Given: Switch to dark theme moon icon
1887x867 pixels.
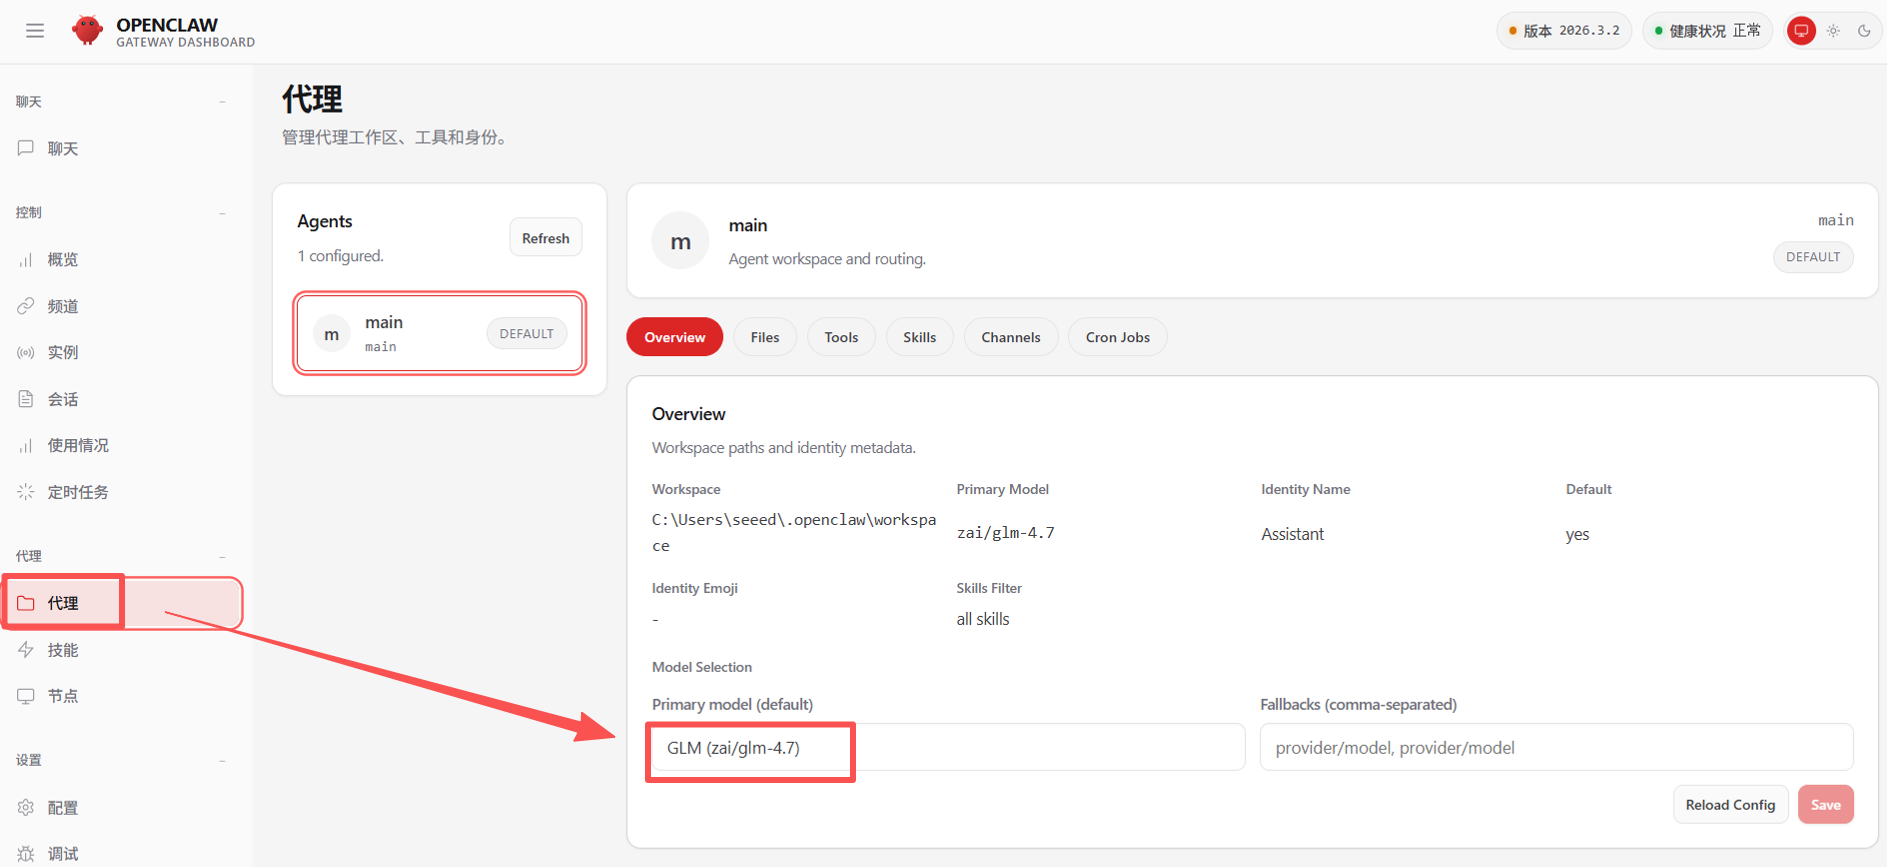Looking at the screenshot, I should [1864, 31].
